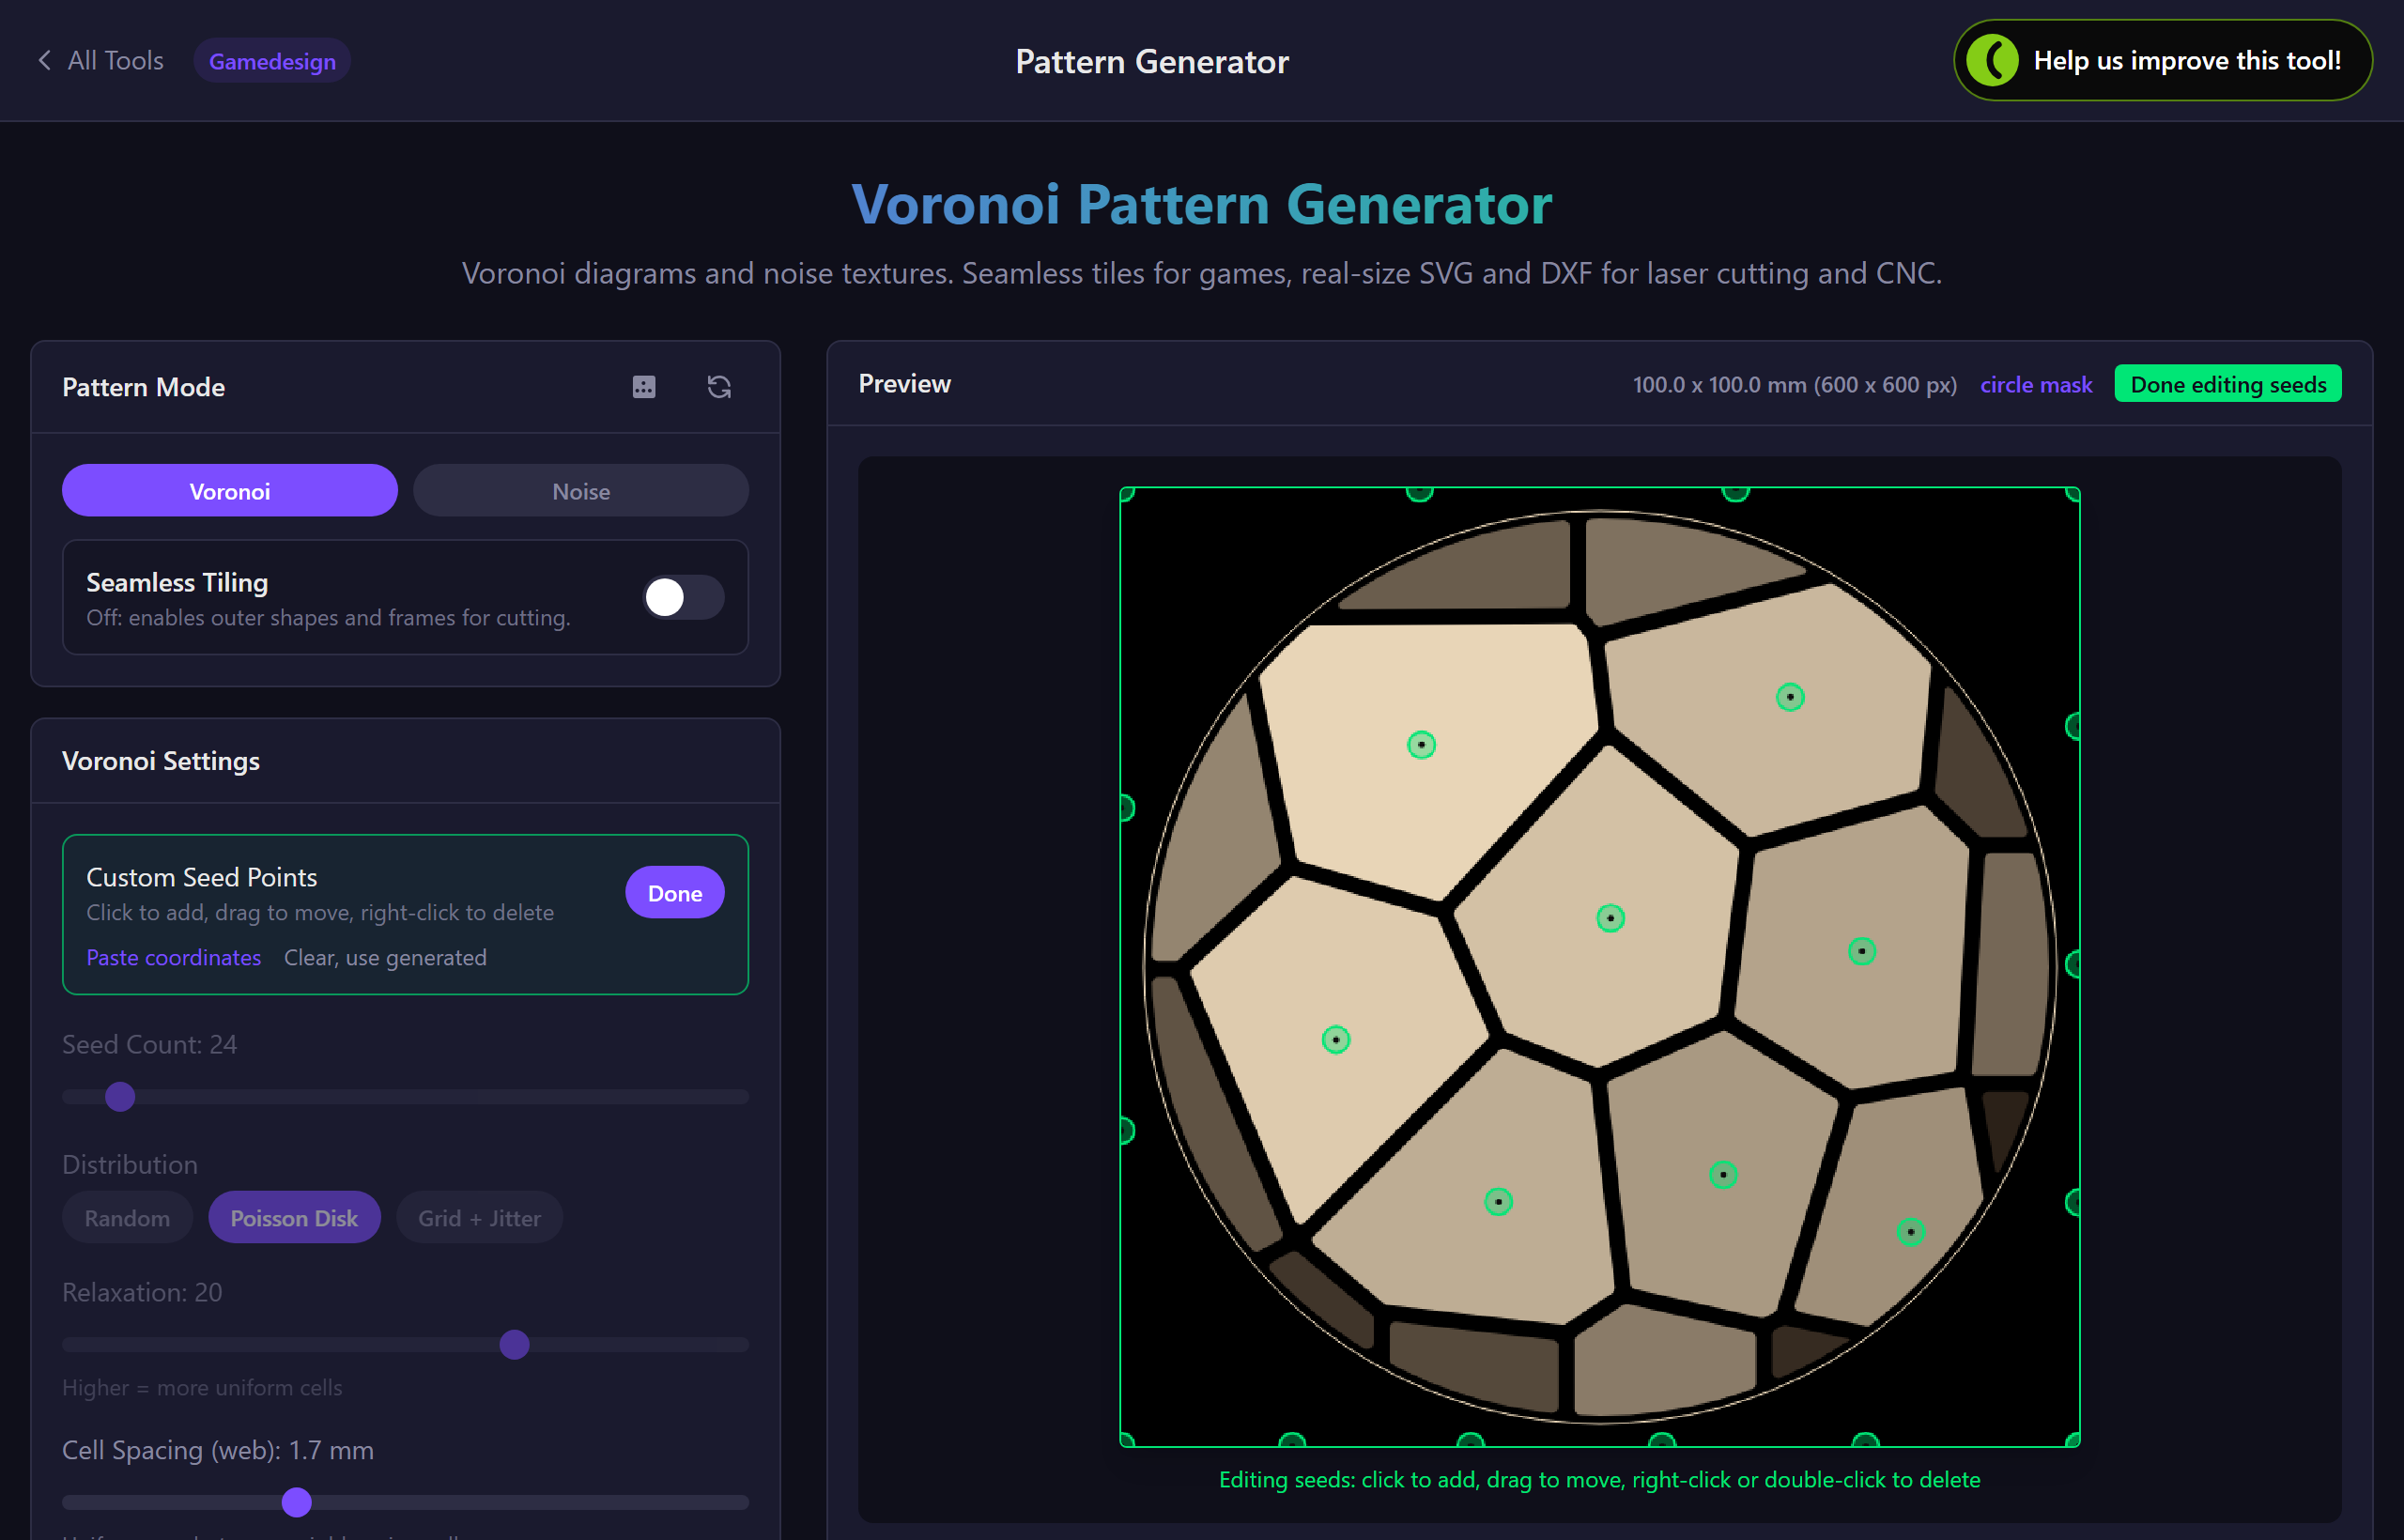Image resolution: width=2404 pixels, height=1540 pixels.
Task: Click the Seed Count slider handle
Action: pyautogui.click(x=120, y=1097)
